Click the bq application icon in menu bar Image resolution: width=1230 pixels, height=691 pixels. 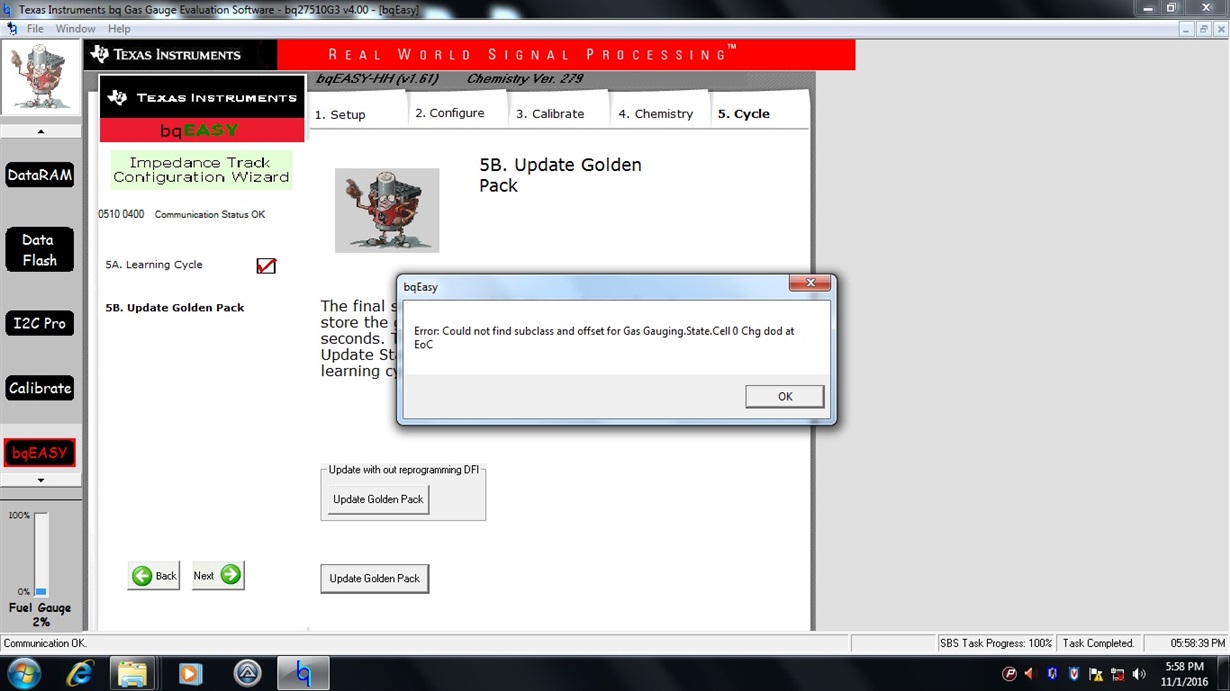(12, 29)
